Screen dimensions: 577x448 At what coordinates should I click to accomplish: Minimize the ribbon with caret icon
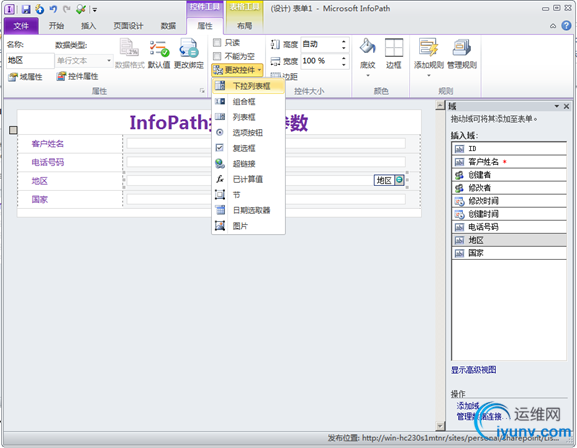click(x=553, y=26)
